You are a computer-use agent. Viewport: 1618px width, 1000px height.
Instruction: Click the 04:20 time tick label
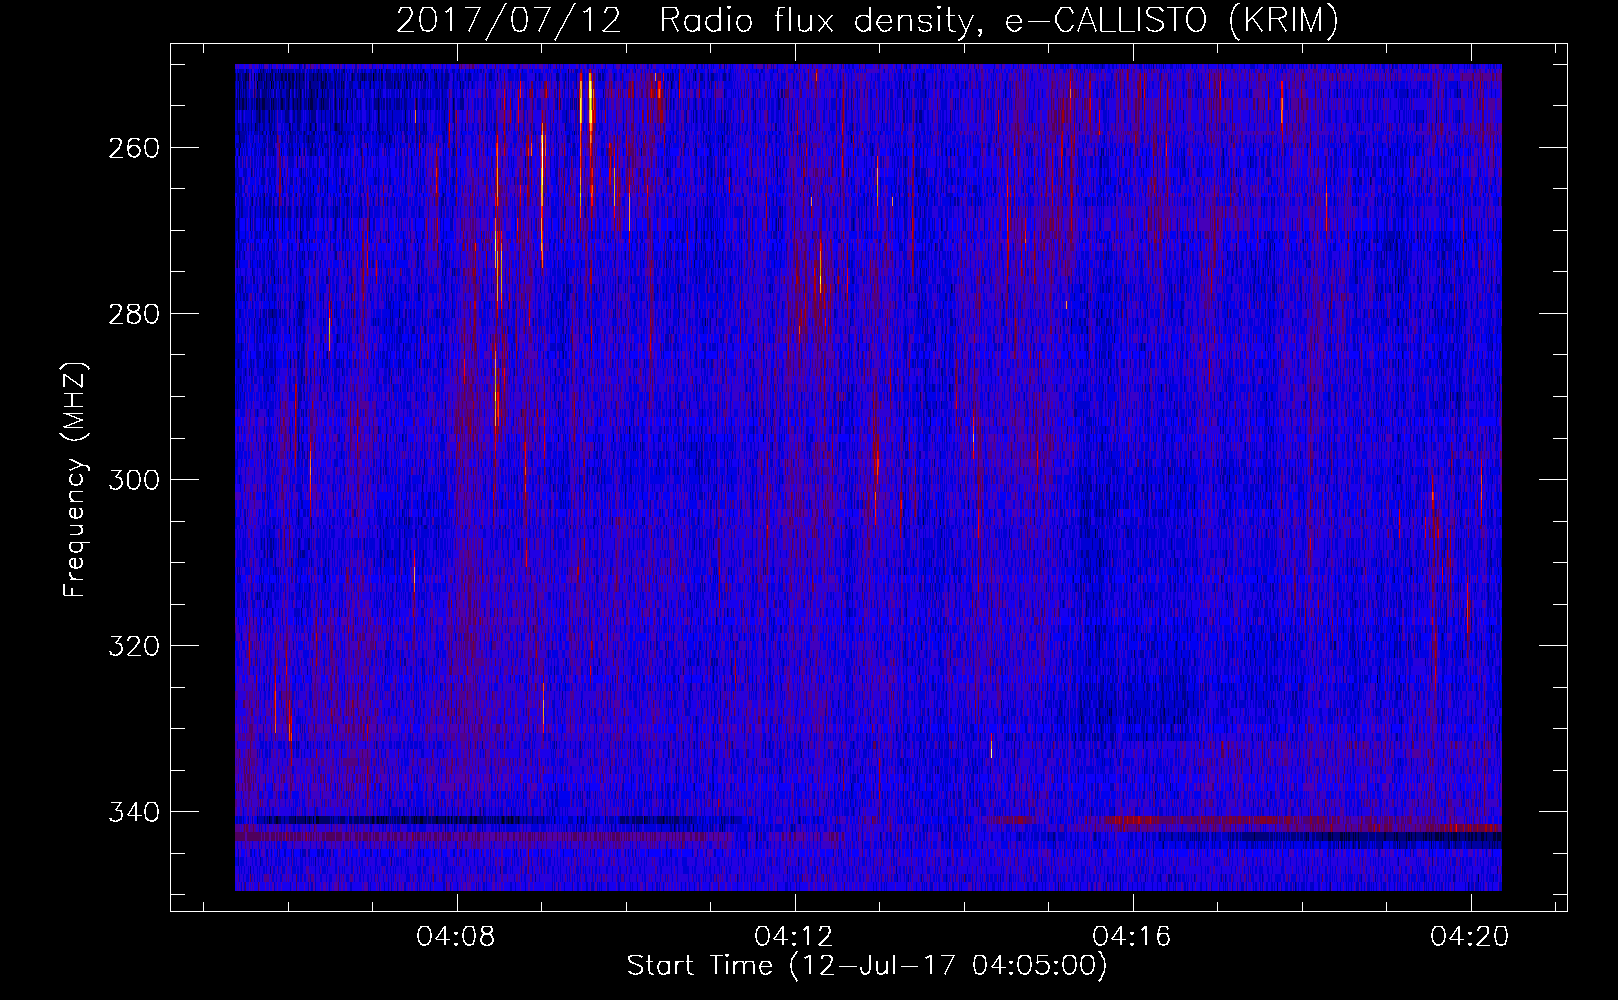1470,937
